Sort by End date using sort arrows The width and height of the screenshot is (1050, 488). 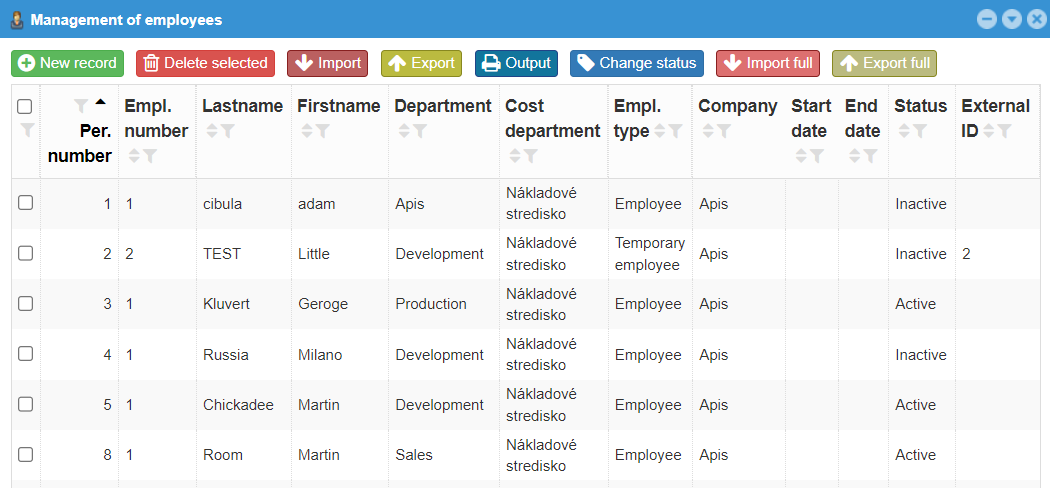coord(854,156)
